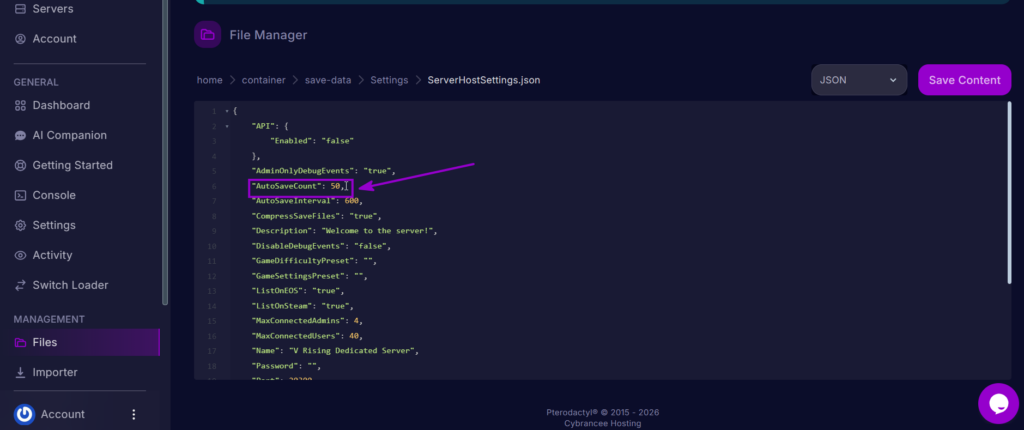Click the Console terminal icon

click(20, 195)
